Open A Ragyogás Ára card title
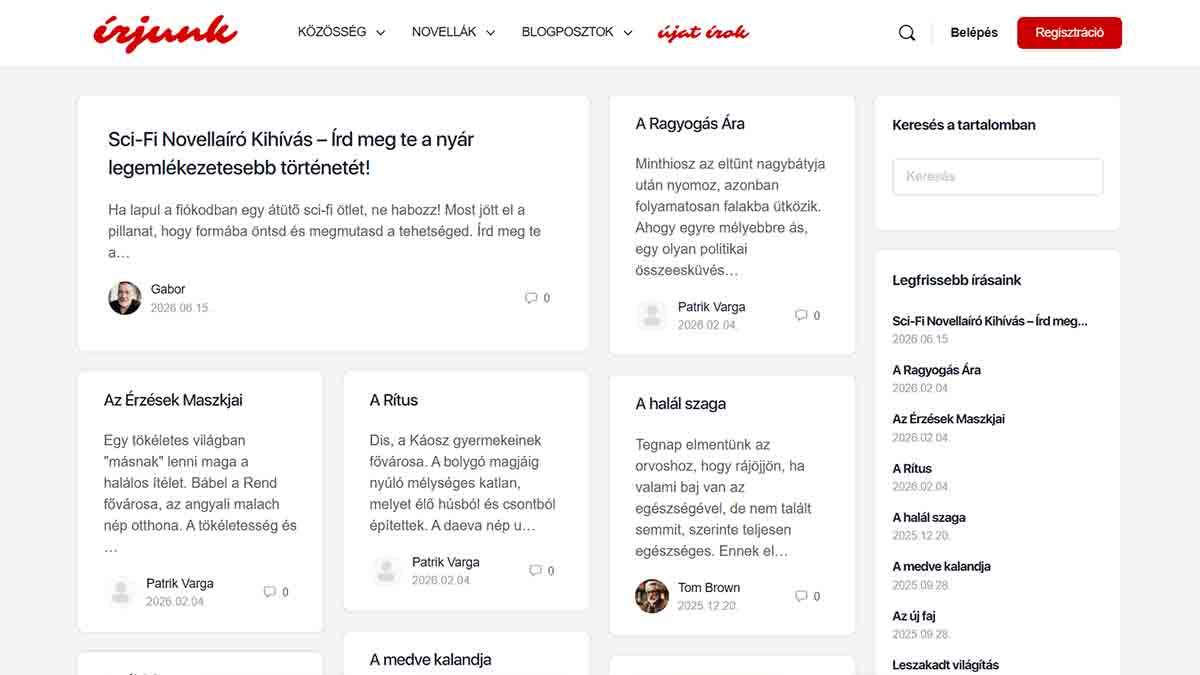 690,124
